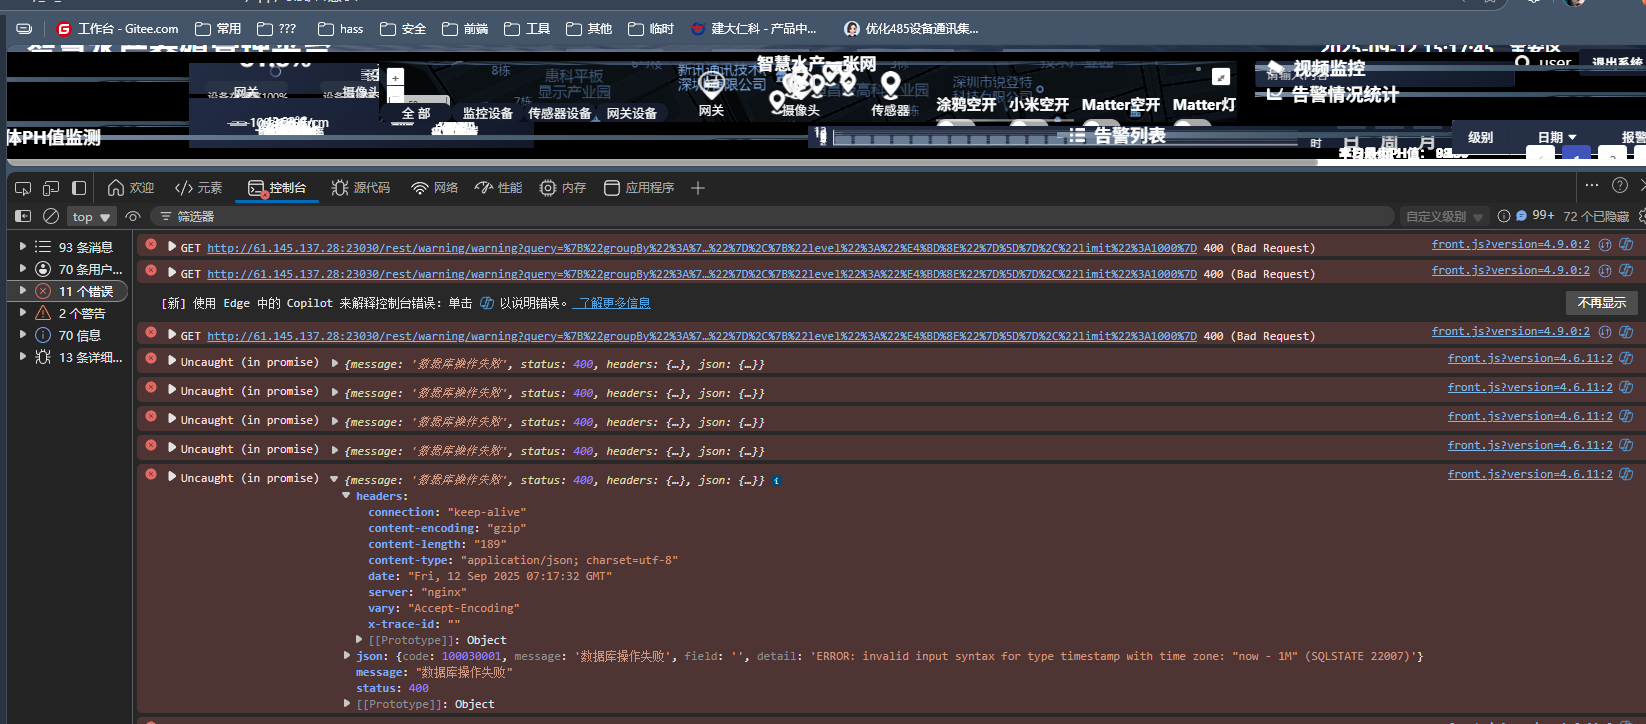The image size is (1646, 724).
Task: Expand the 13 条详细 verbose group
Action: (x=23, y=357)
